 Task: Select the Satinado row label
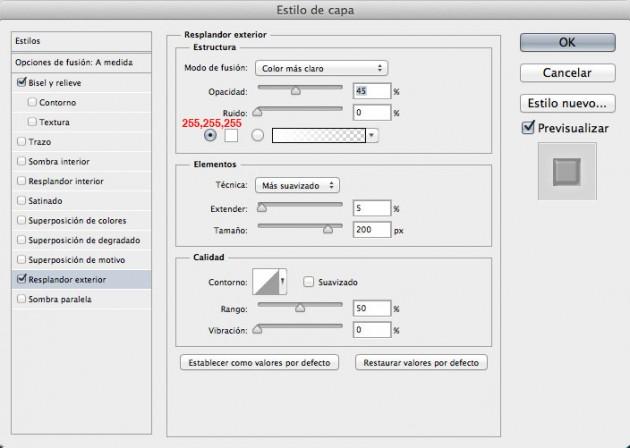tap(45, 201)
